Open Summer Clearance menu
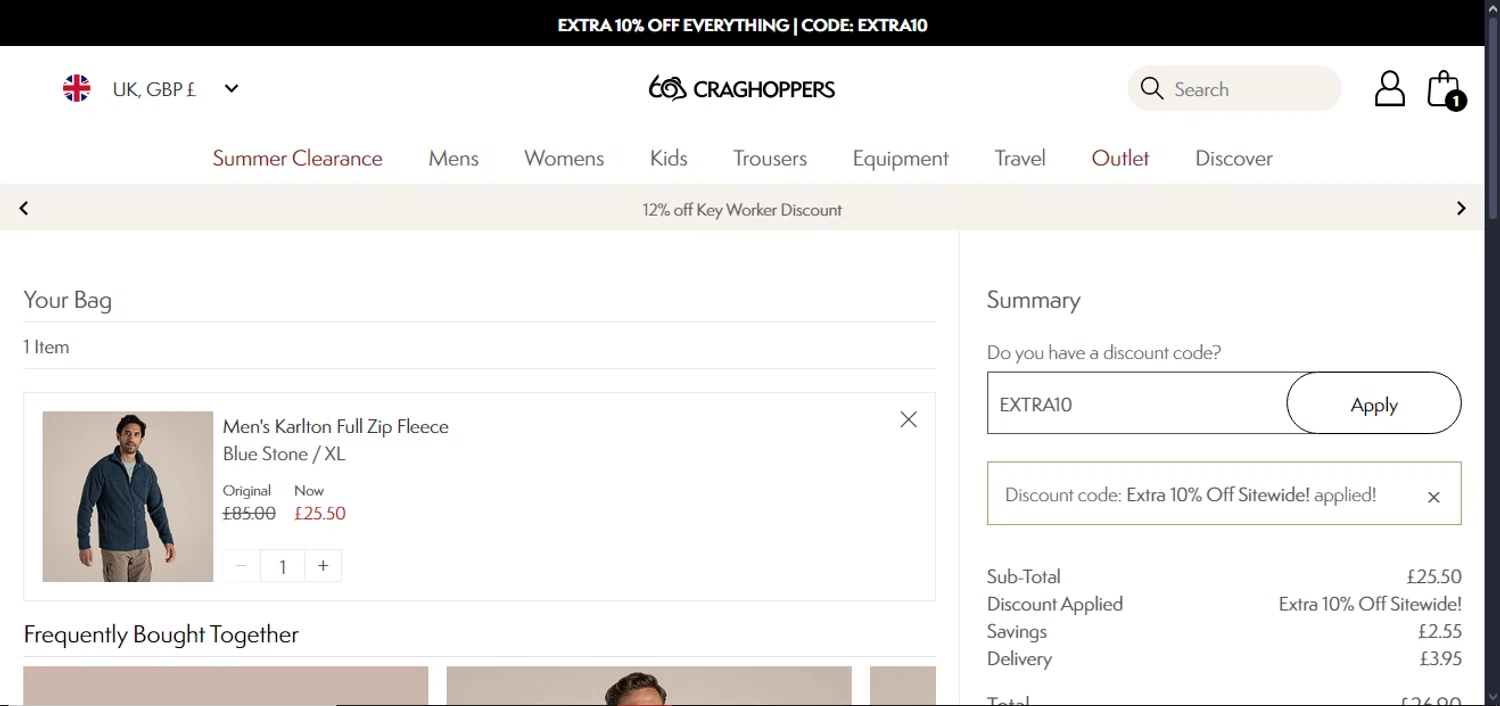1500x706 pixels. pyautogui.click(x=297, y=158)
